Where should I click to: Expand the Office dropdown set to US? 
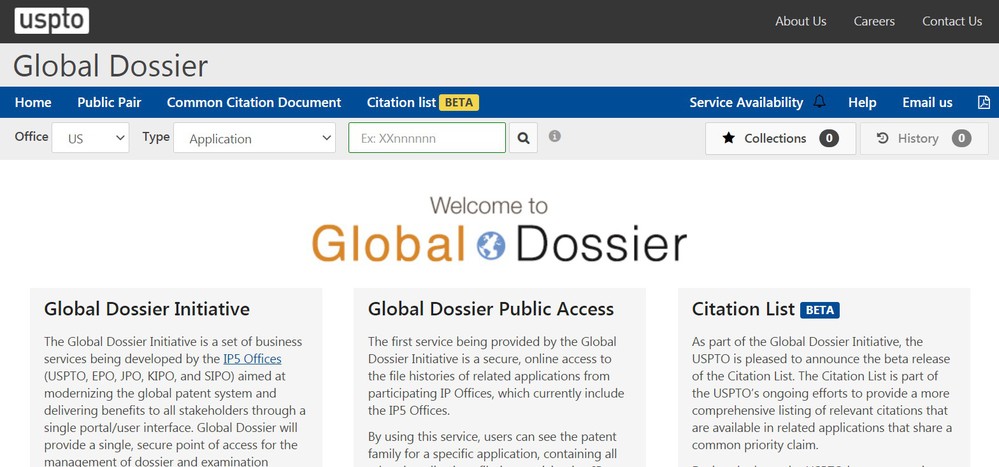point(90,138)
